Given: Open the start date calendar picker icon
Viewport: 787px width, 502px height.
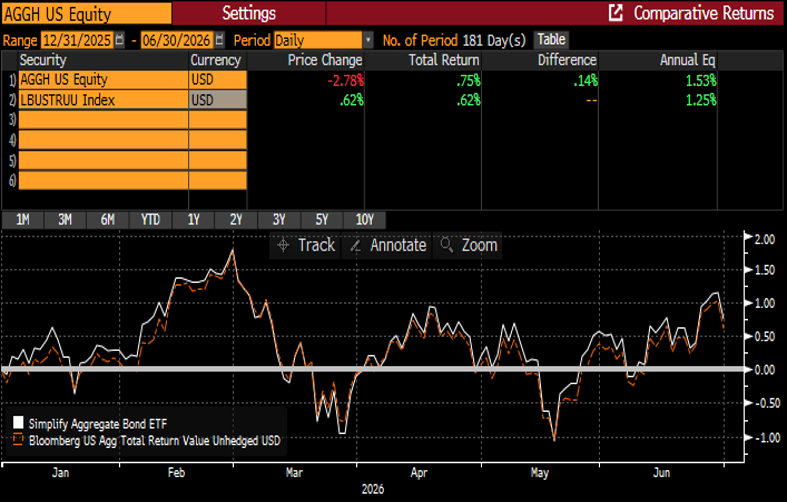Looking at the screenshot, I should 119,40.
